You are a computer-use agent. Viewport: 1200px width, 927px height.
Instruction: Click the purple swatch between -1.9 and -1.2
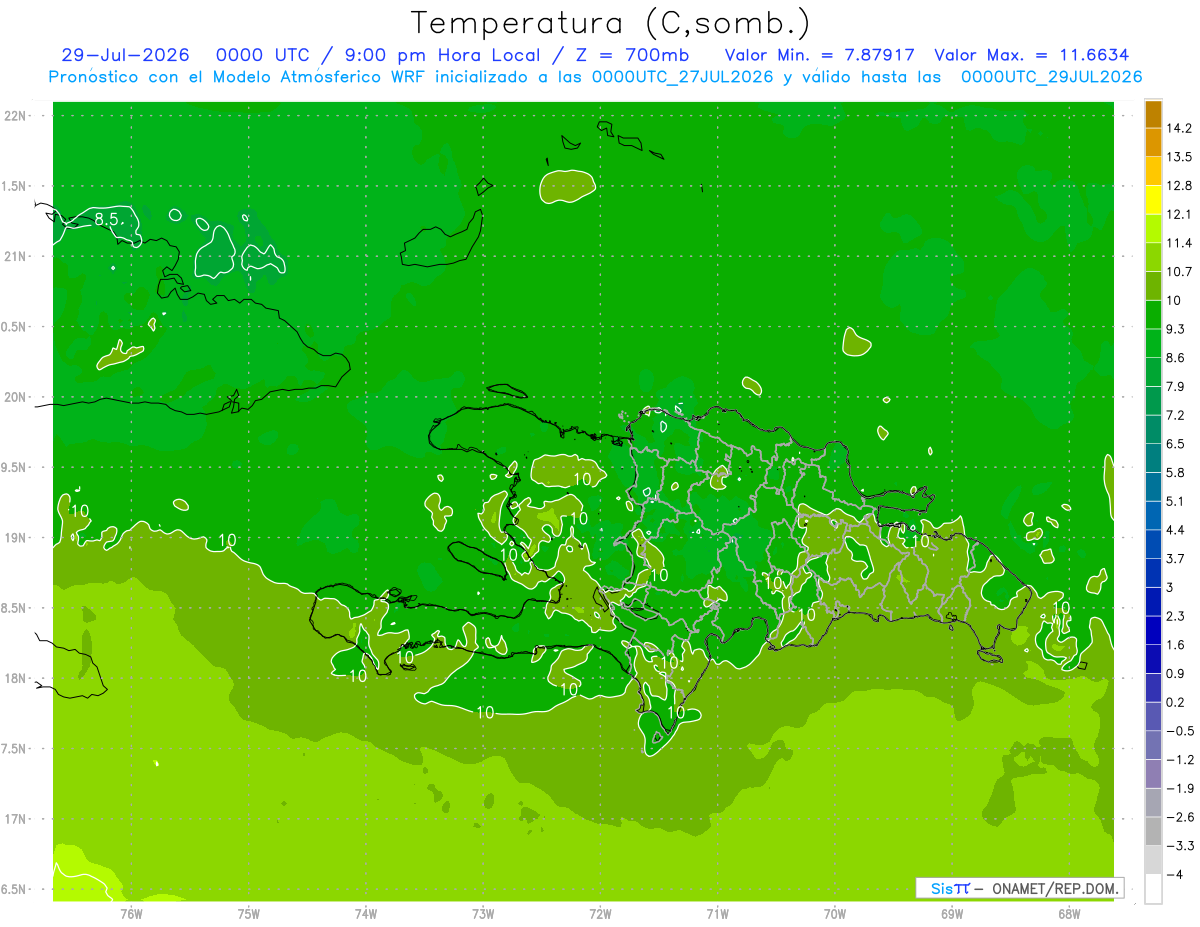1153,774
